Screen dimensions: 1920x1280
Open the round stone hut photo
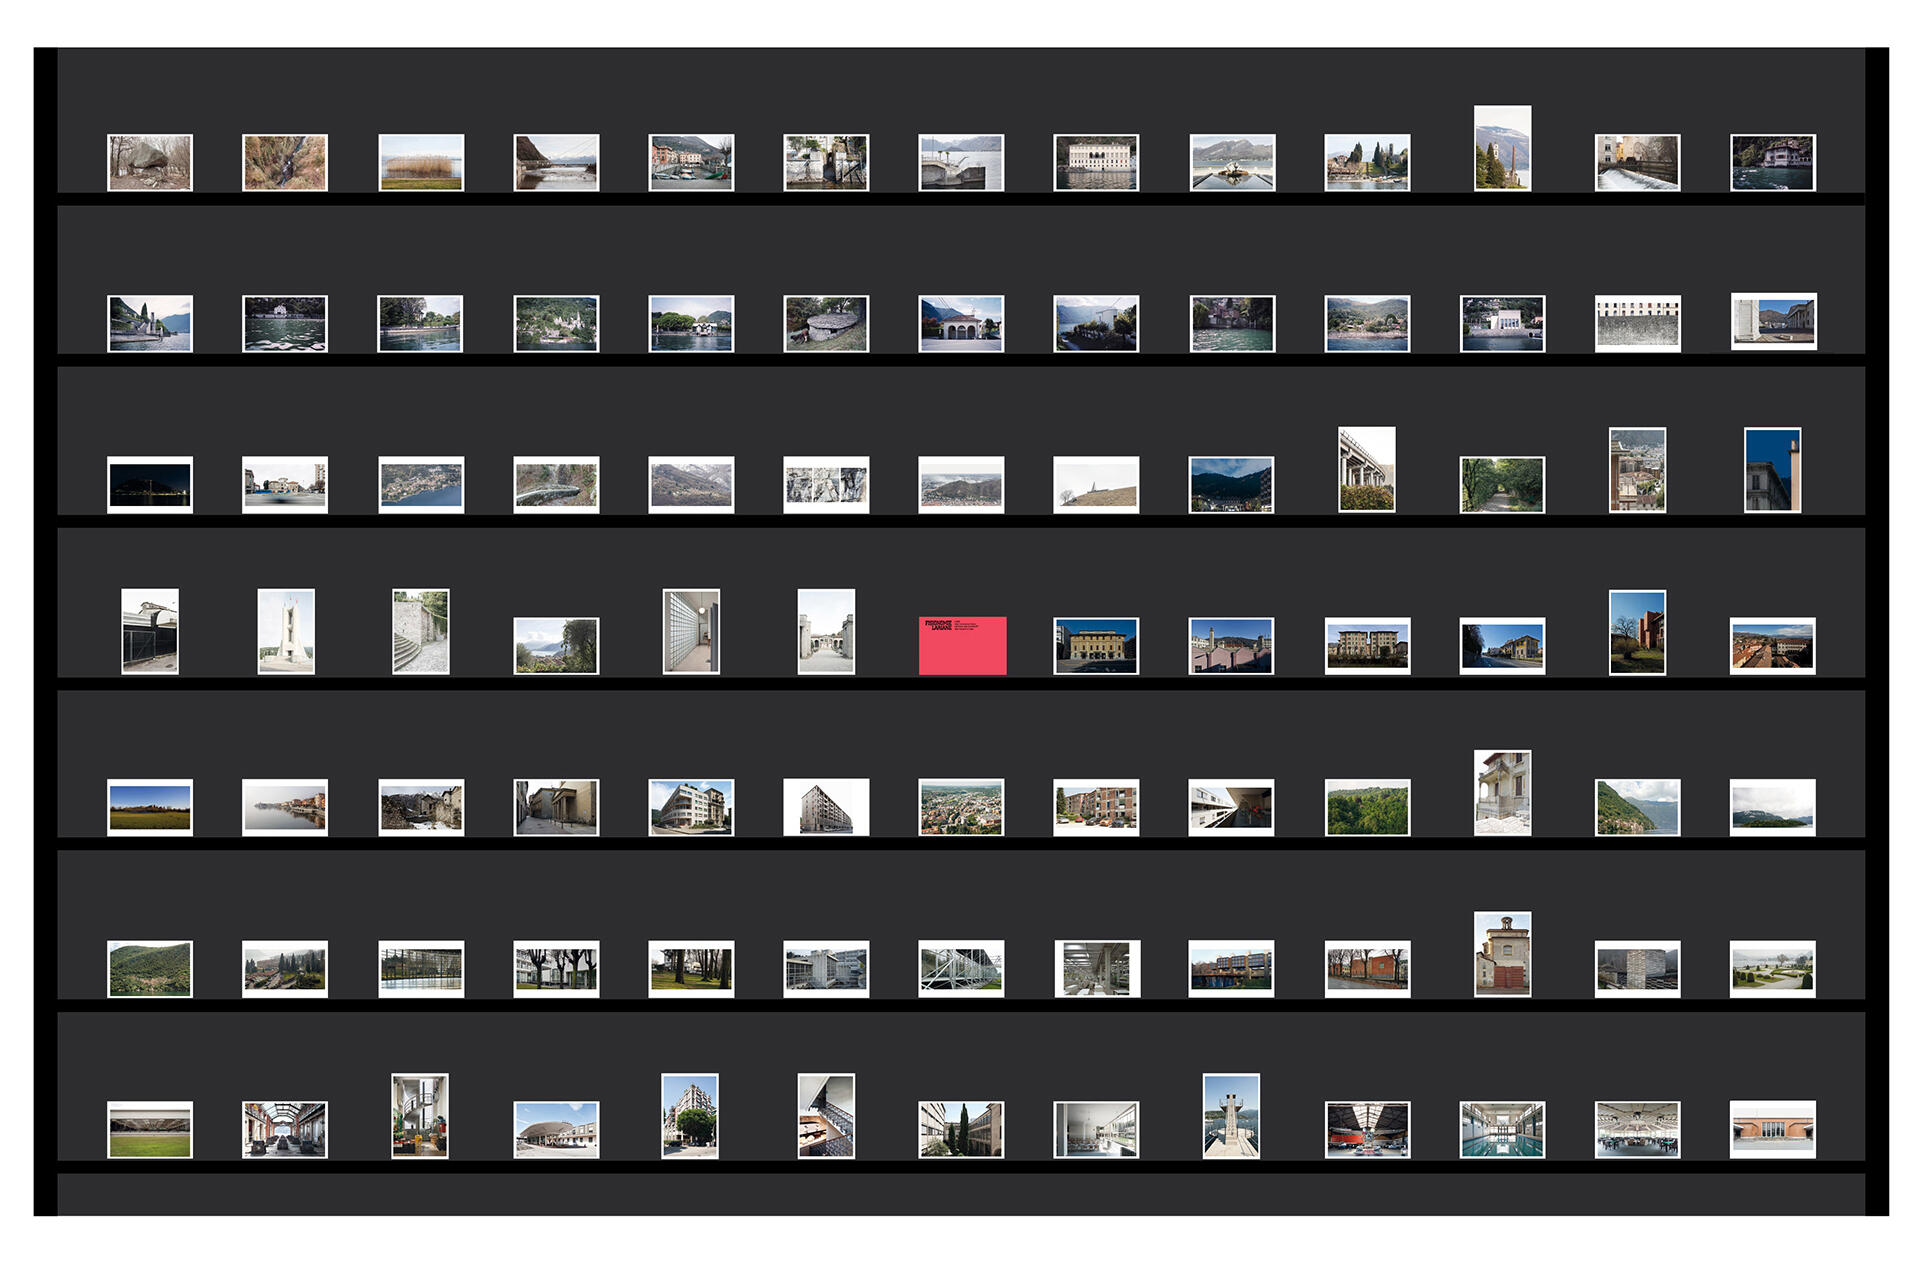point(826,324)
